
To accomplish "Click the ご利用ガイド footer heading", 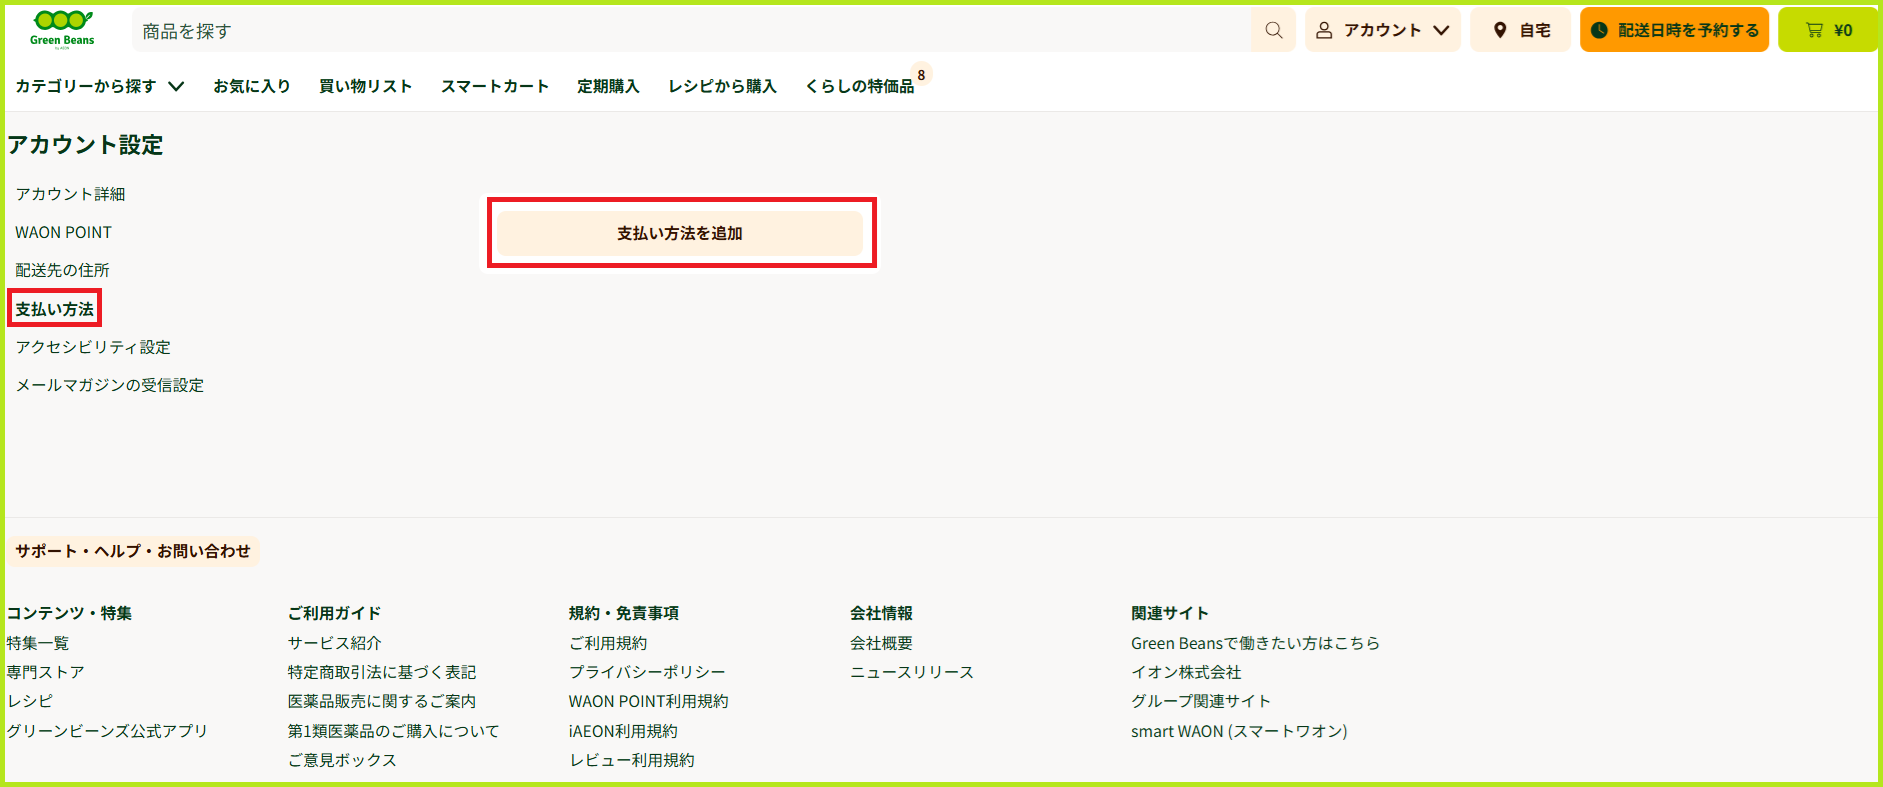I will [x=334, y=613].
